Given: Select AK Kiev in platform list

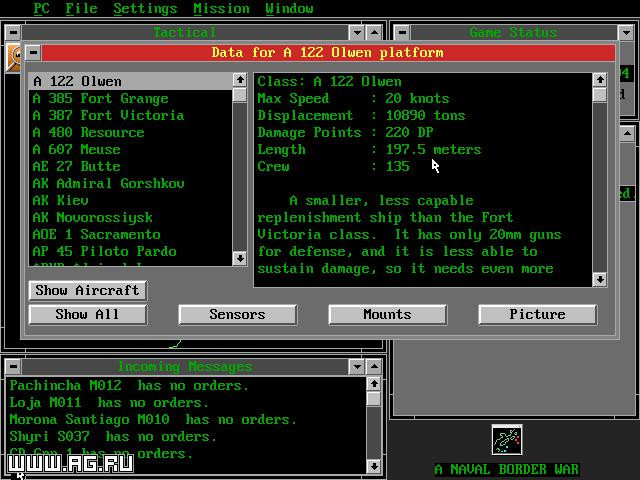Looking at the screenshot, I should pos(131,200).
